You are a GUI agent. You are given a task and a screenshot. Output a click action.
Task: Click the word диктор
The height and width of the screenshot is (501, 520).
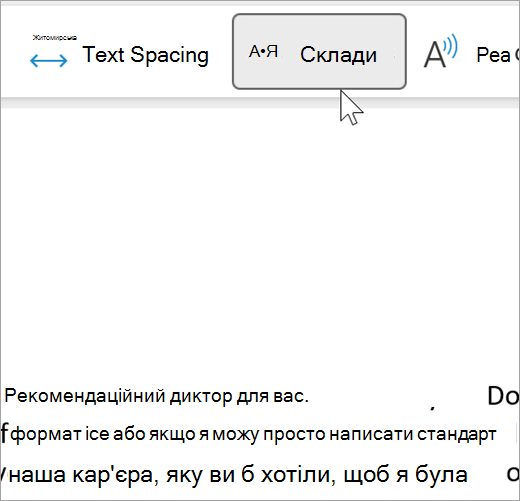(201, 396)
